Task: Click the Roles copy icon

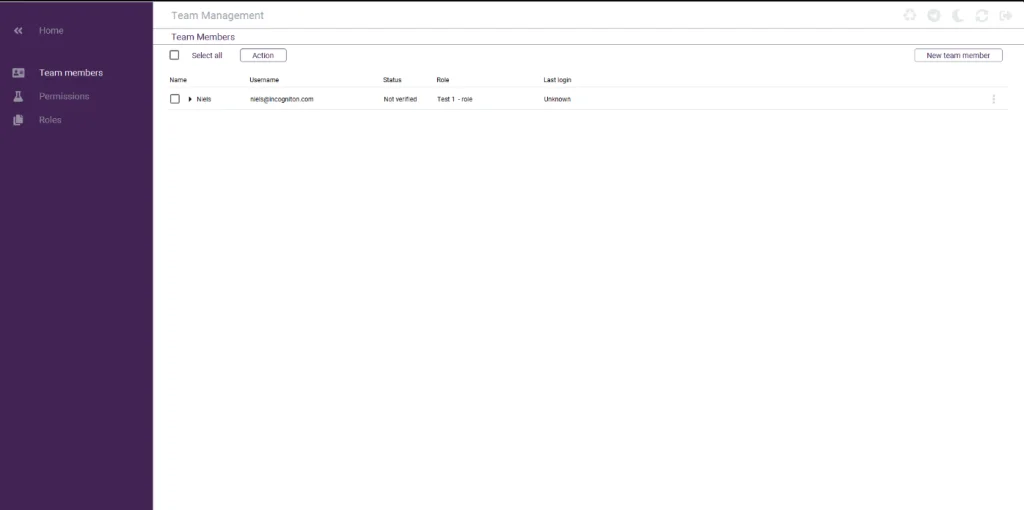Action: [18, 120]
